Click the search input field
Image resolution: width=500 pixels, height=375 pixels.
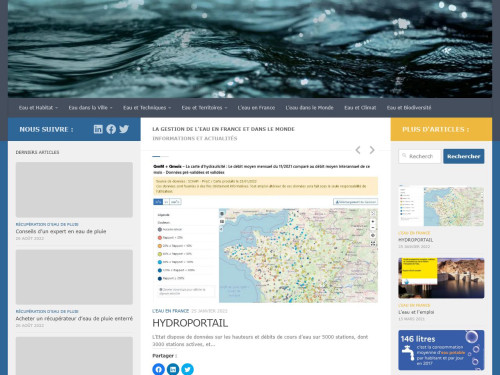(x=420, y=156)
